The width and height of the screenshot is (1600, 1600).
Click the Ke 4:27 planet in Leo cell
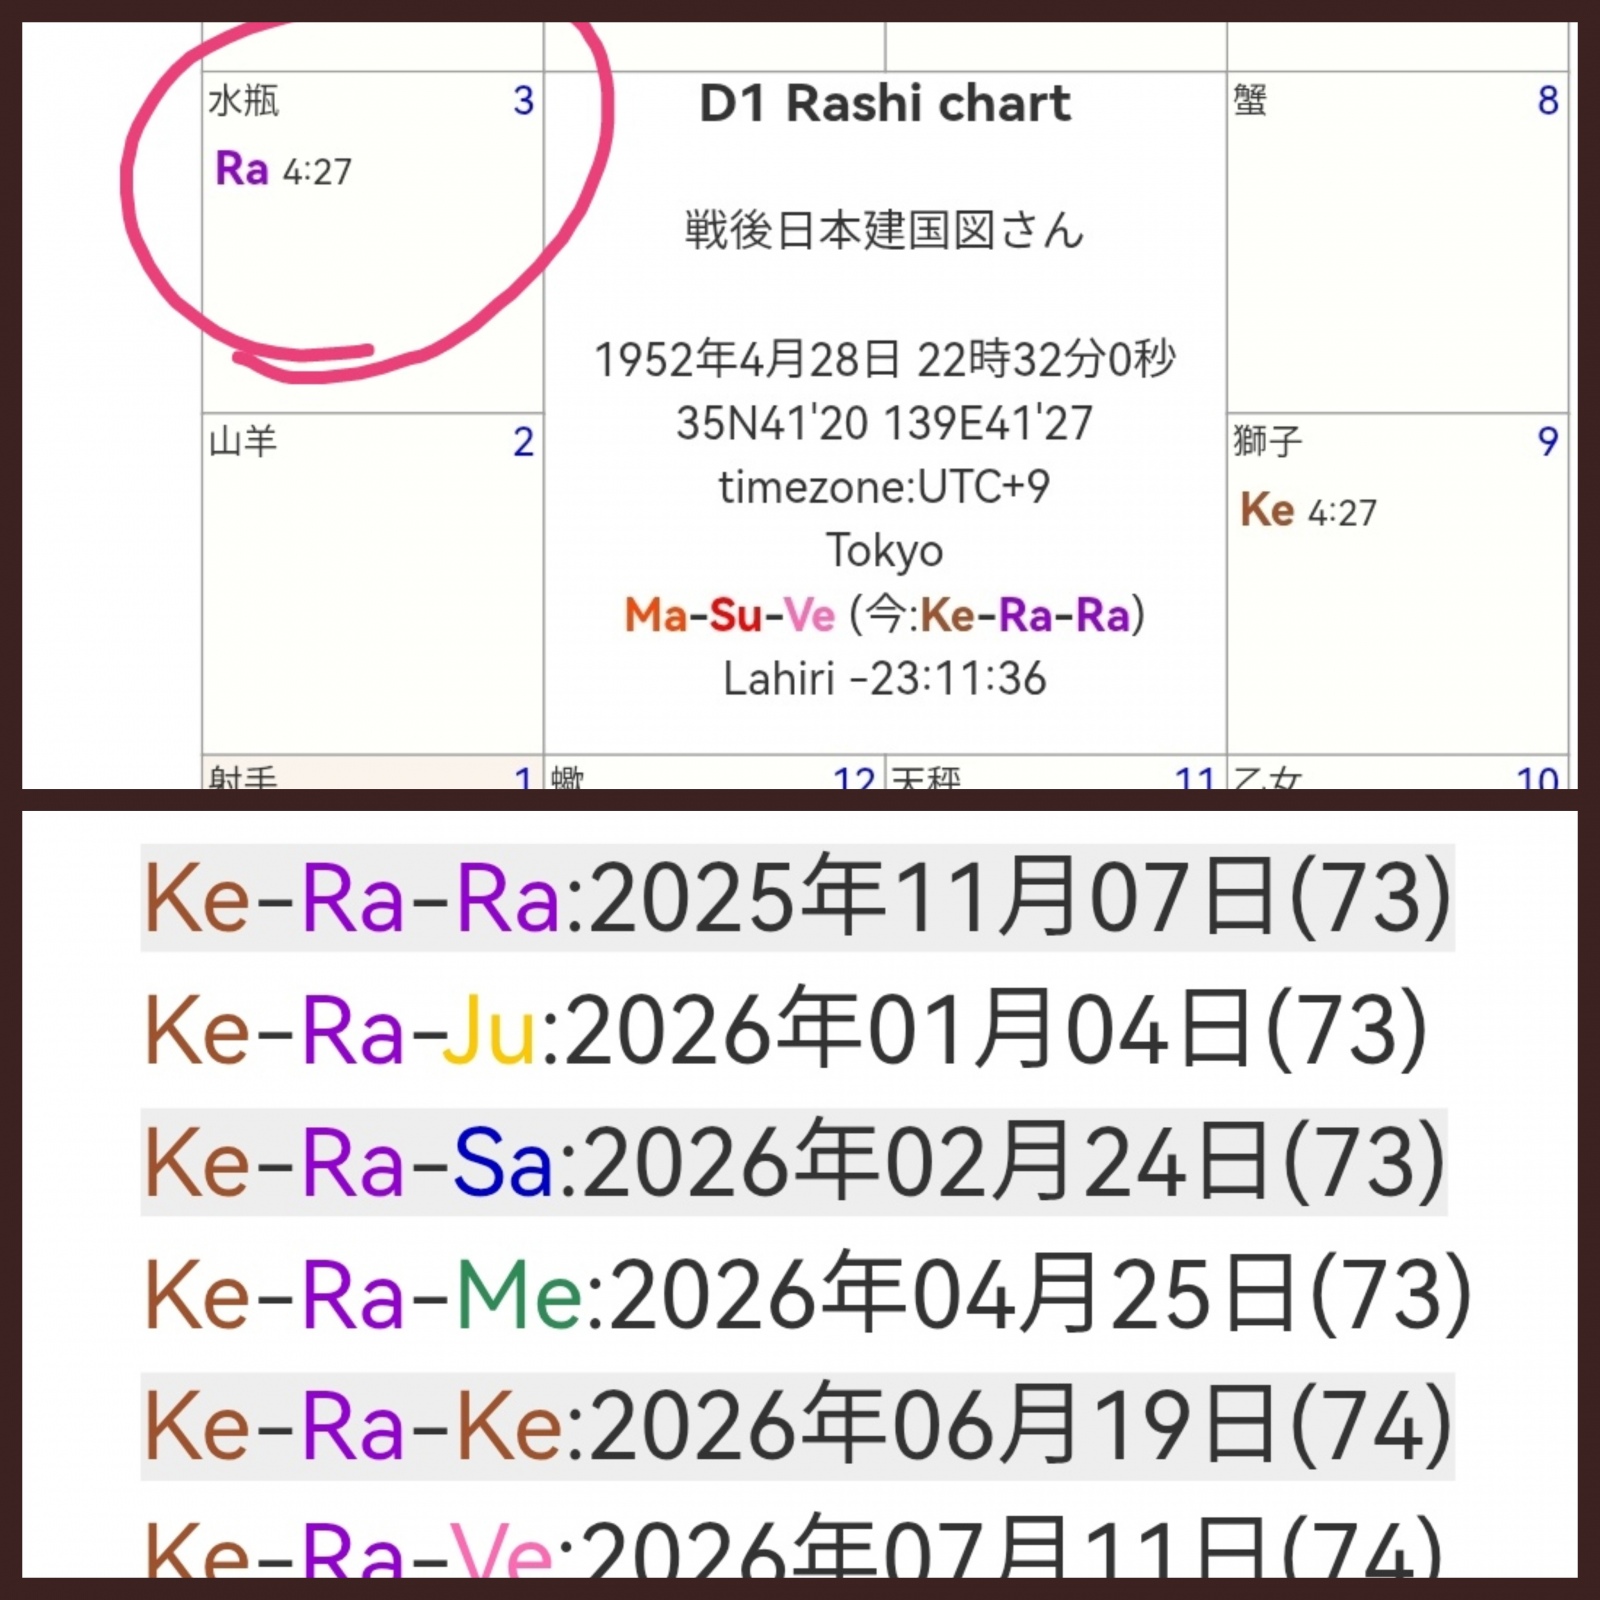tap(1307, 511)
